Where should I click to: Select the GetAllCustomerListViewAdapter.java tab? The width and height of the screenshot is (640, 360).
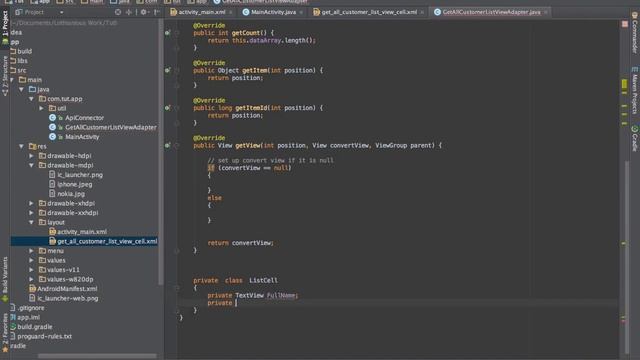tap(491, 12)
